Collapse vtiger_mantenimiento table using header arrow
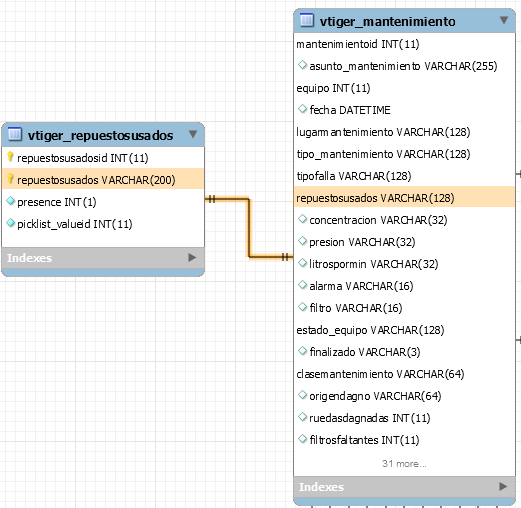The image size is (521, 508). (x=504, y=20)
